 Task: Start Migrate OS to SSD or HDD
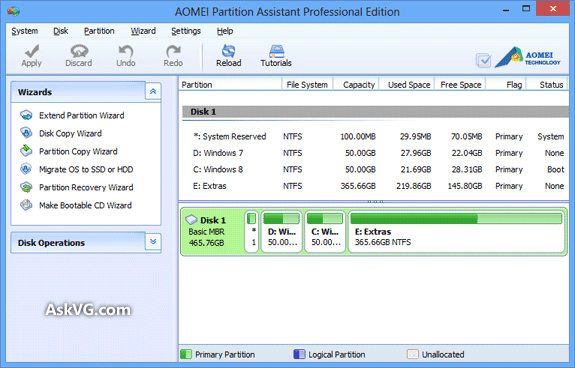click(86, 169)
